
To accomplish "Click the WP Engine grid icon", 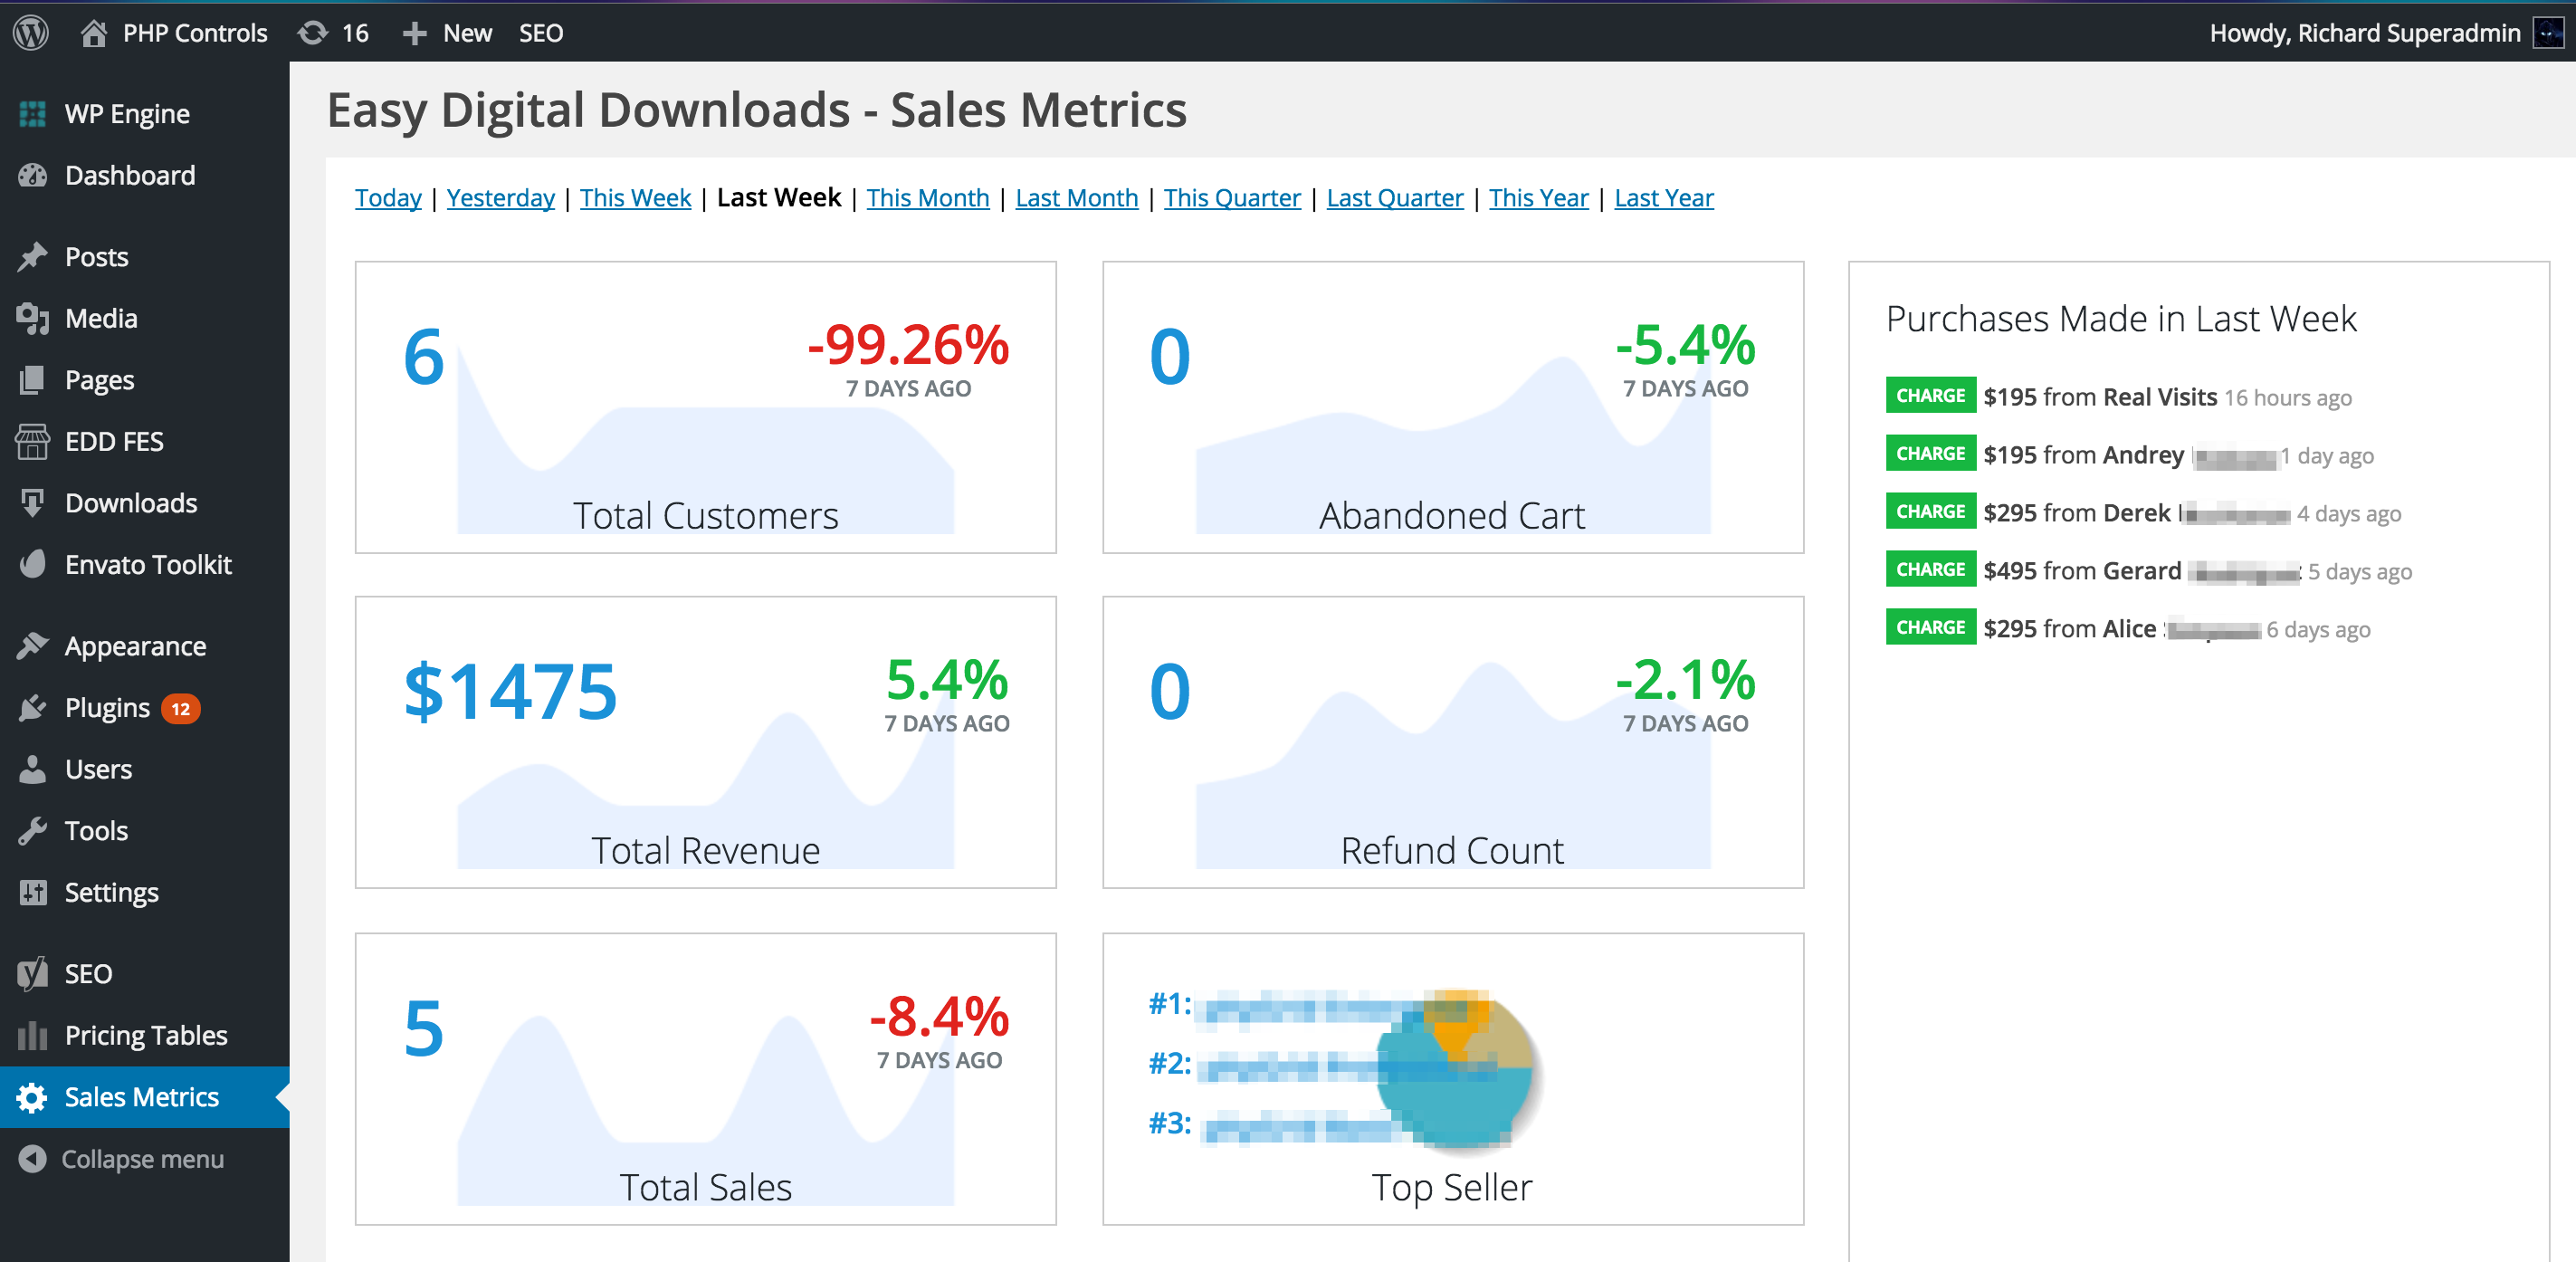I will click(x=33, y=114).
